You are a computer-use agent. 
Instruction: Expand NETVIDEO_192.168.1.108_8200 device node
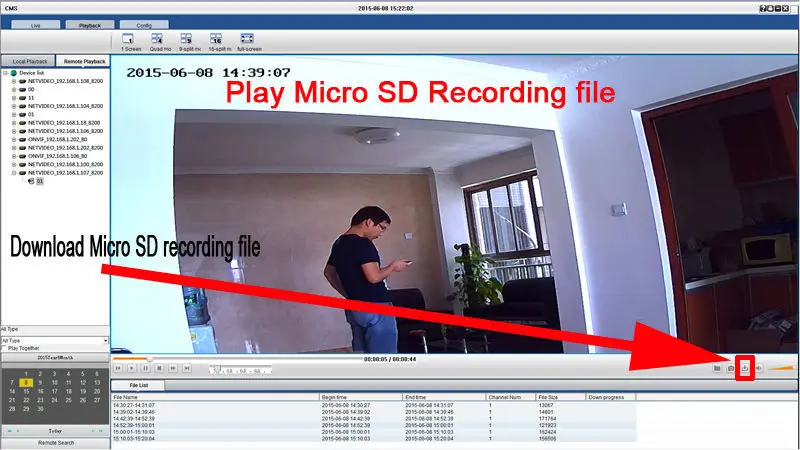(x=14, y=81)
